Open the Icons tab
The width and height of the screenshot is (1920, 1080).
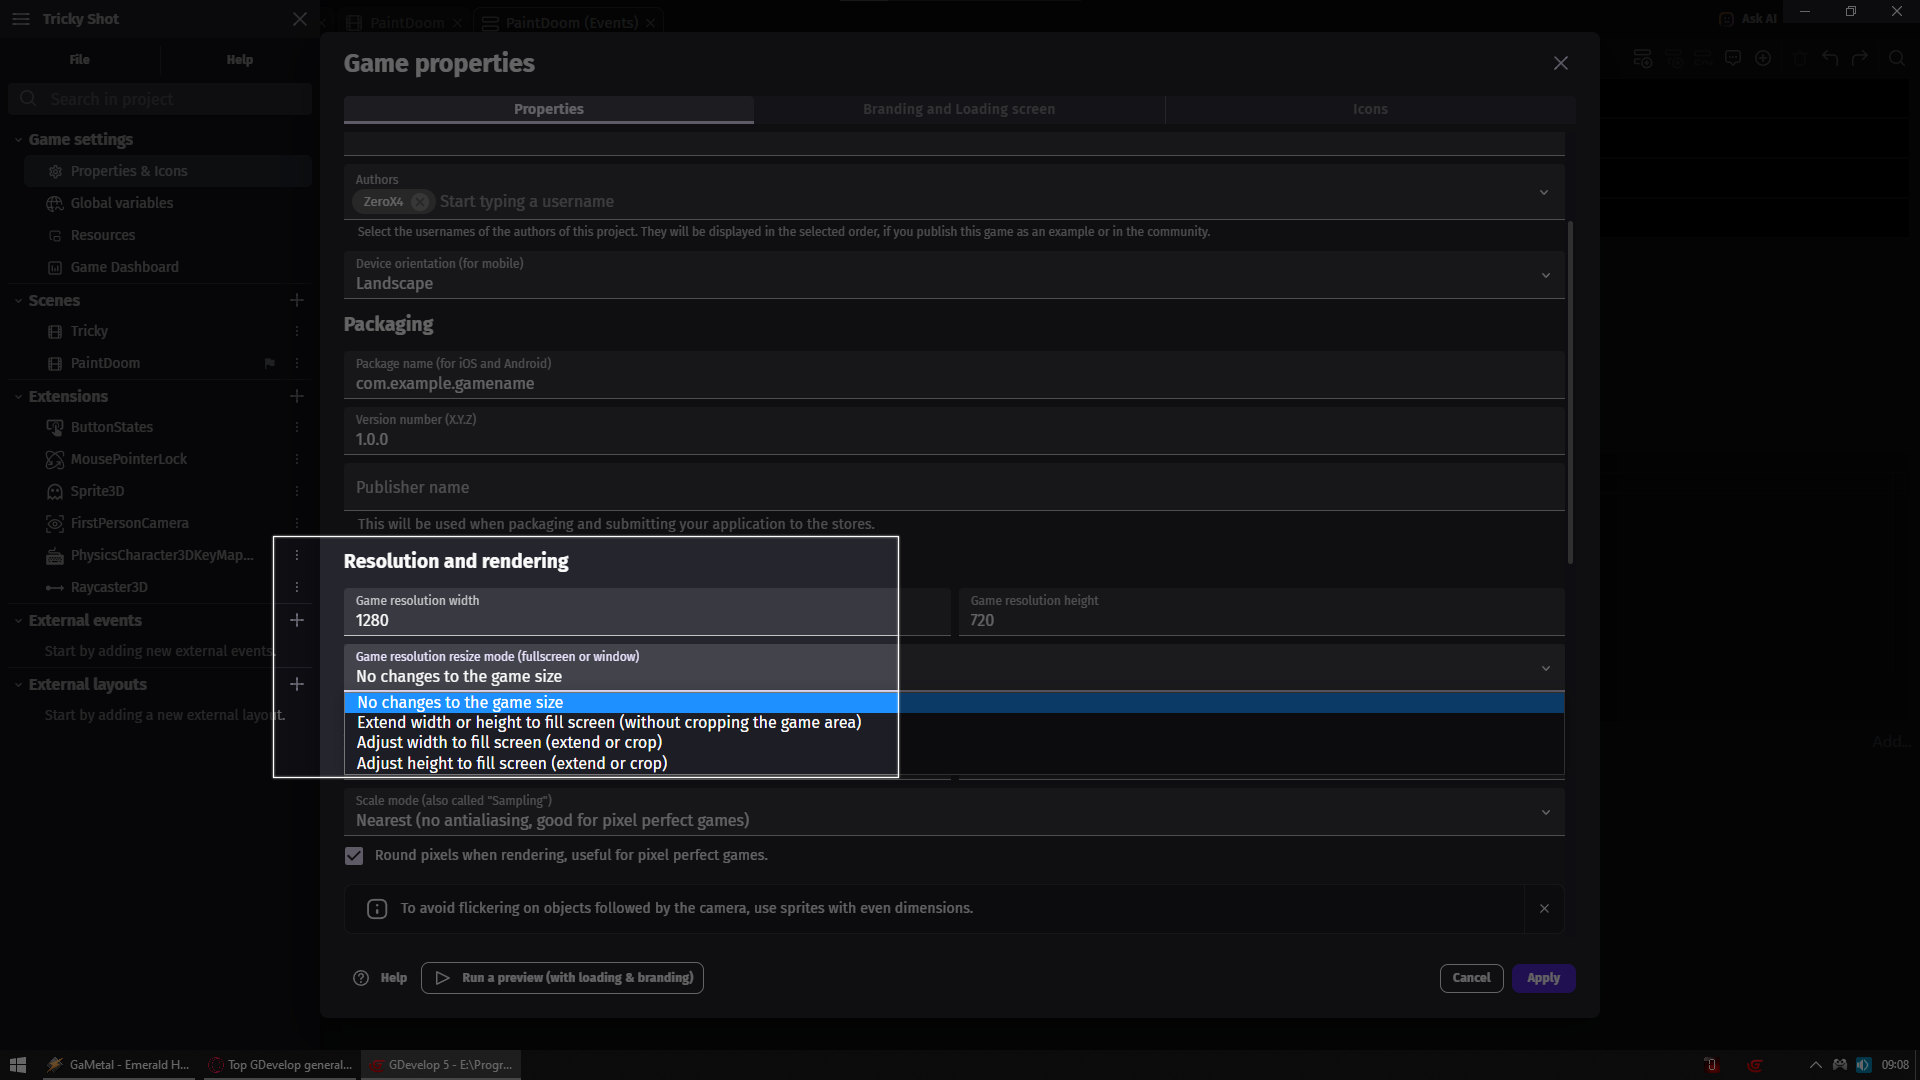pyautogui.click(x=1369, y=109)
